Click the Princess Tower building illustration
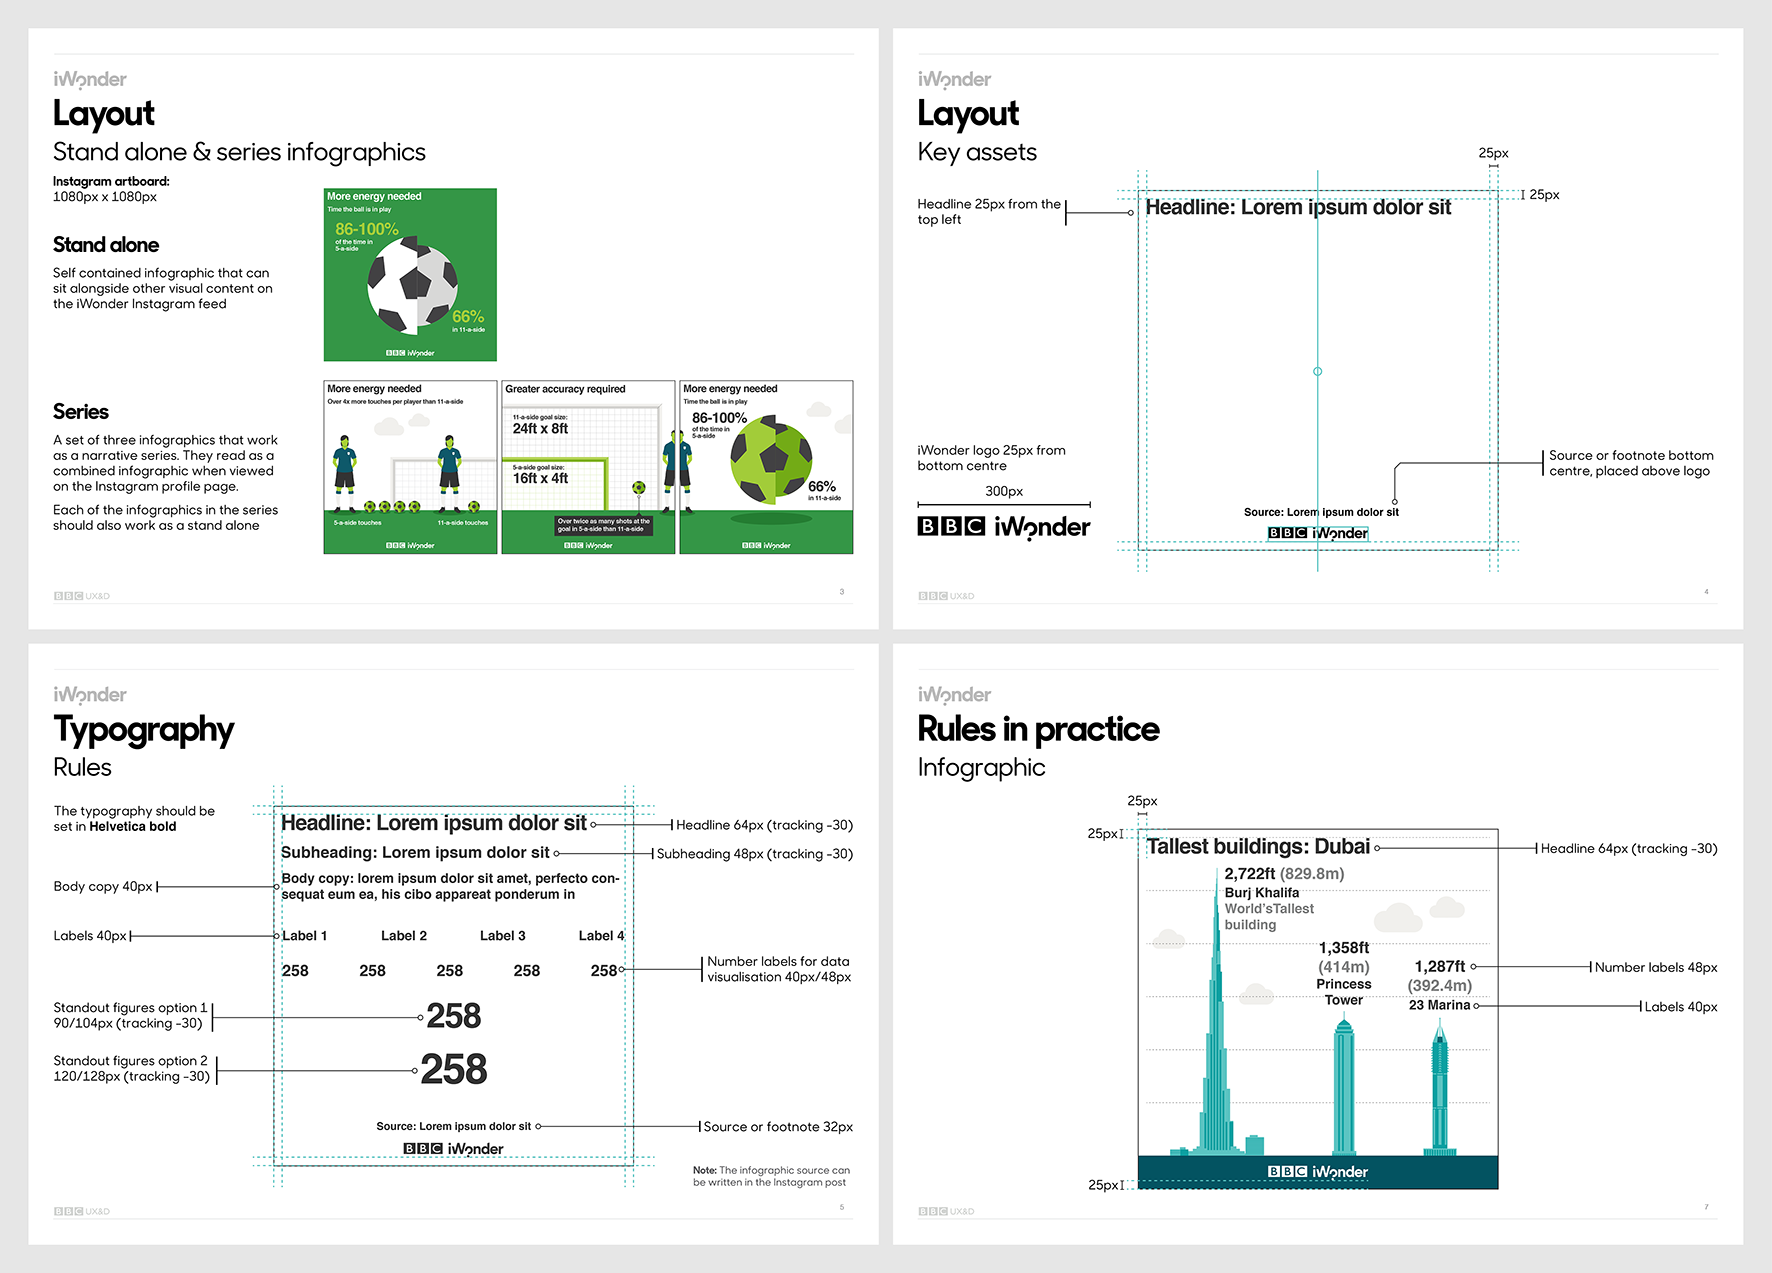The image size is (1772, 1273). (x=1344, y=1085)
